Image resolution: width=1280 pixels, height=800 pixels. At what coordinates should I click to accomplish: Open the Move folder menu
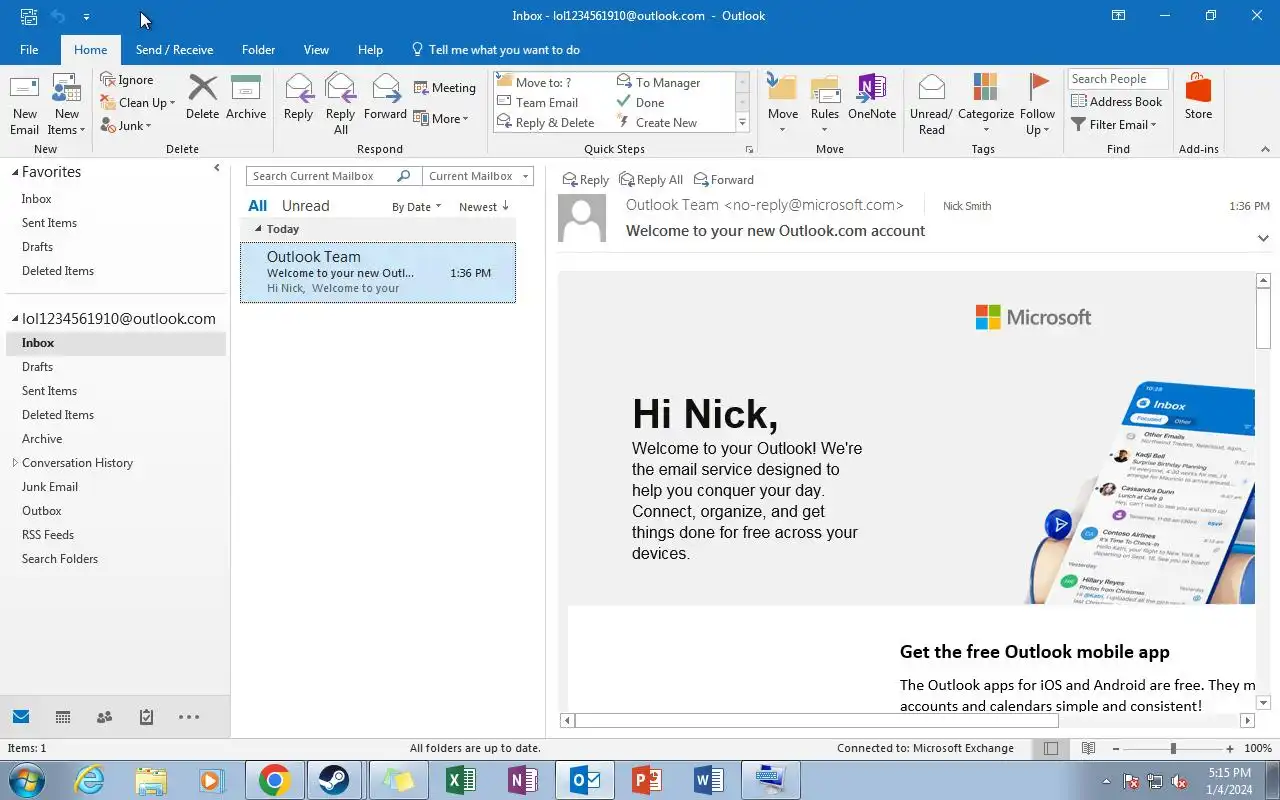coord(782,105)
